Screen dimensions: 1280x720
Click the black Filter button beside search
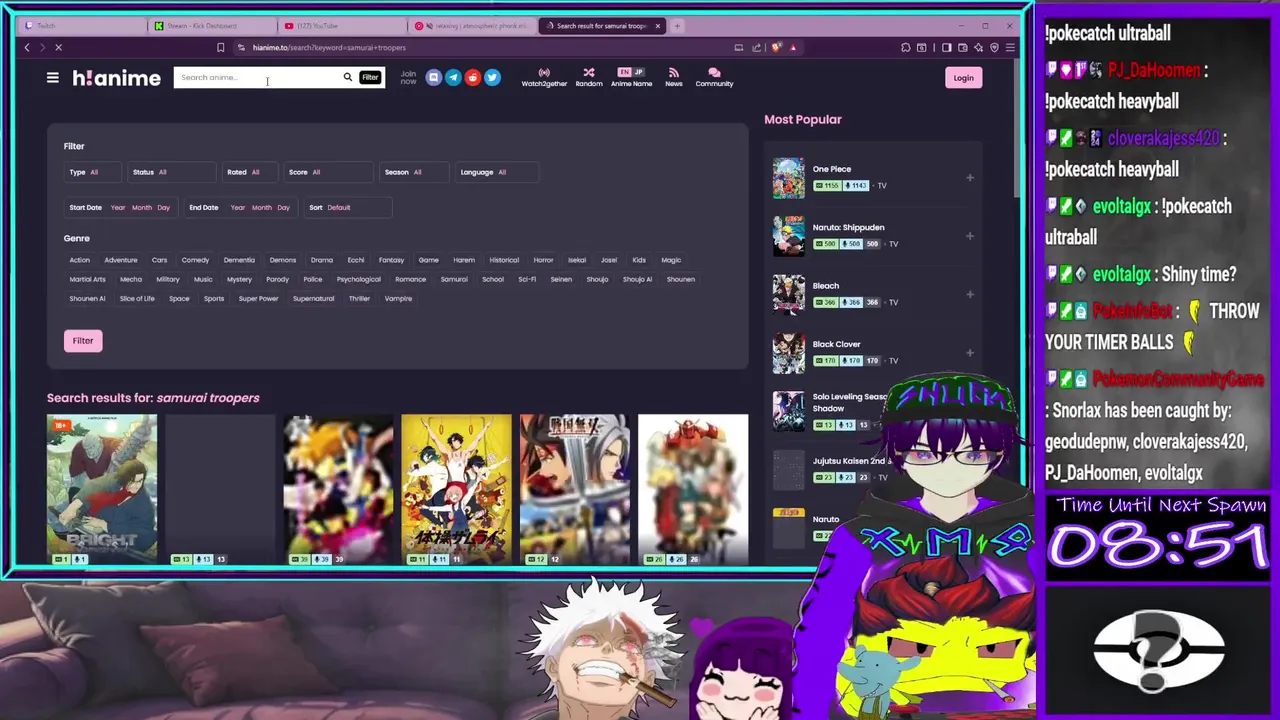coord(370,77)
